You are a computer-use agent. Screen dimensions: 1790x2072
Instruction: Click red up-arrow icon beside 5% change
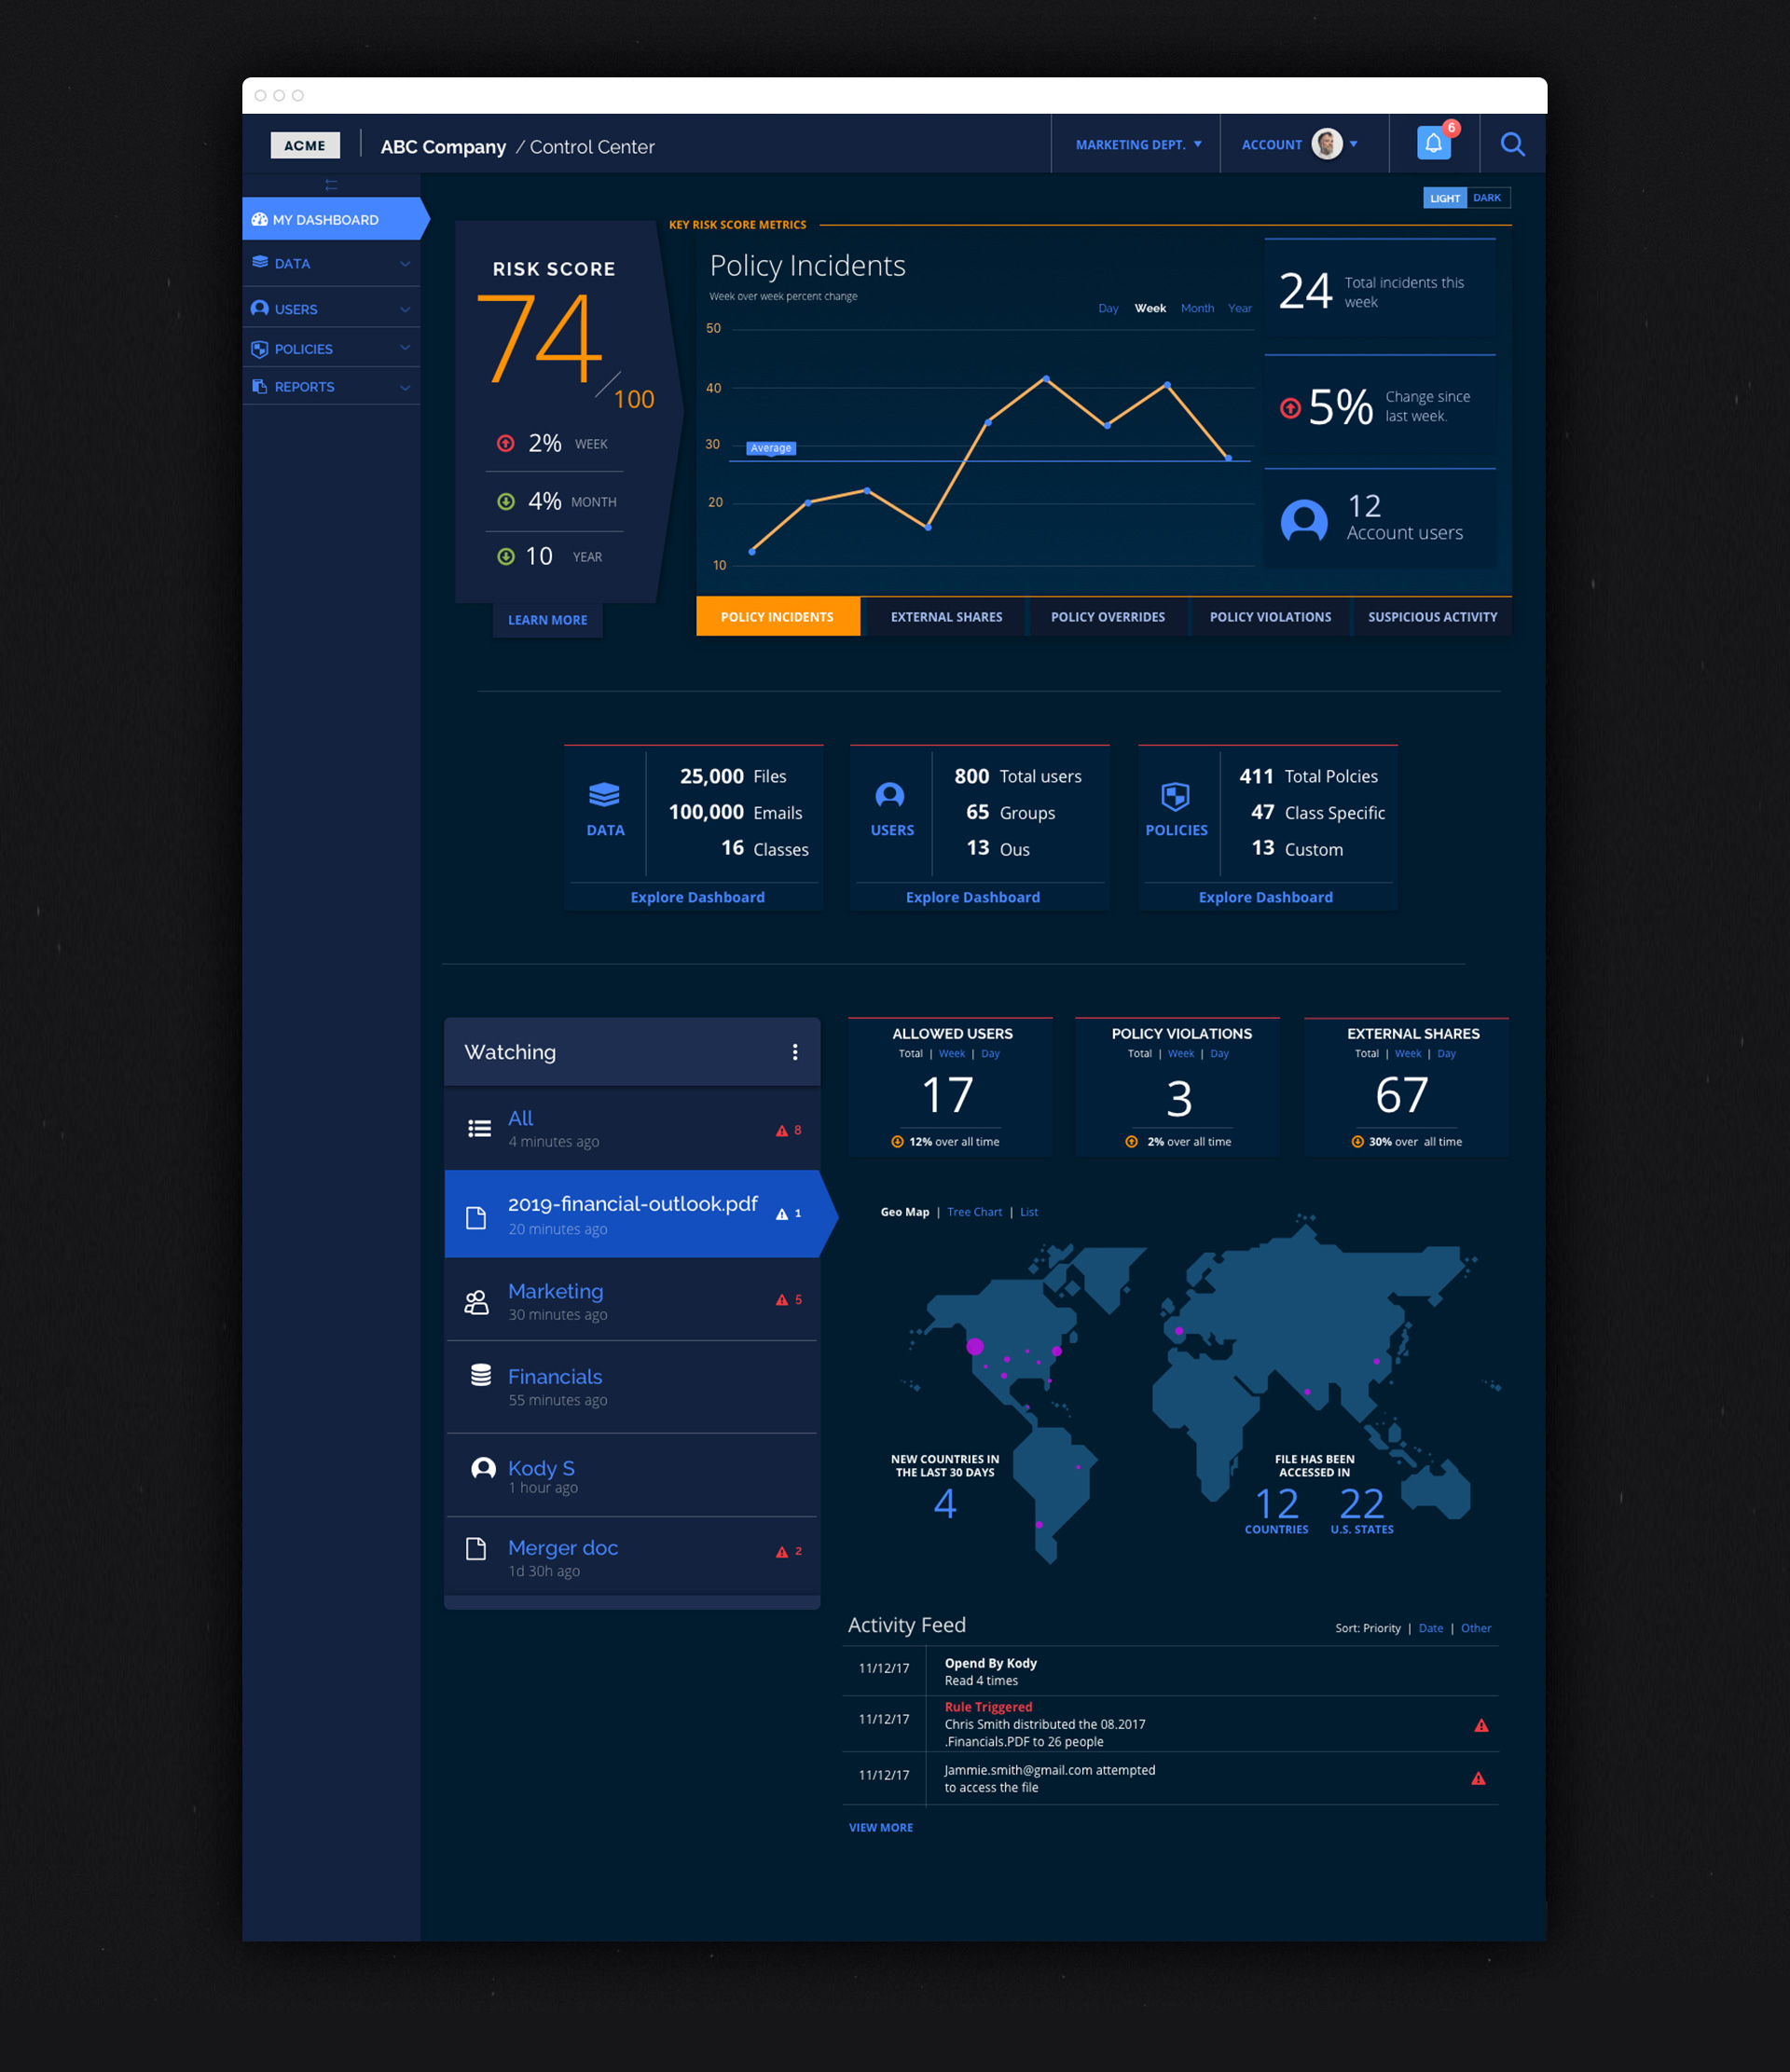pyautogui.click(x=1290, y=408)
